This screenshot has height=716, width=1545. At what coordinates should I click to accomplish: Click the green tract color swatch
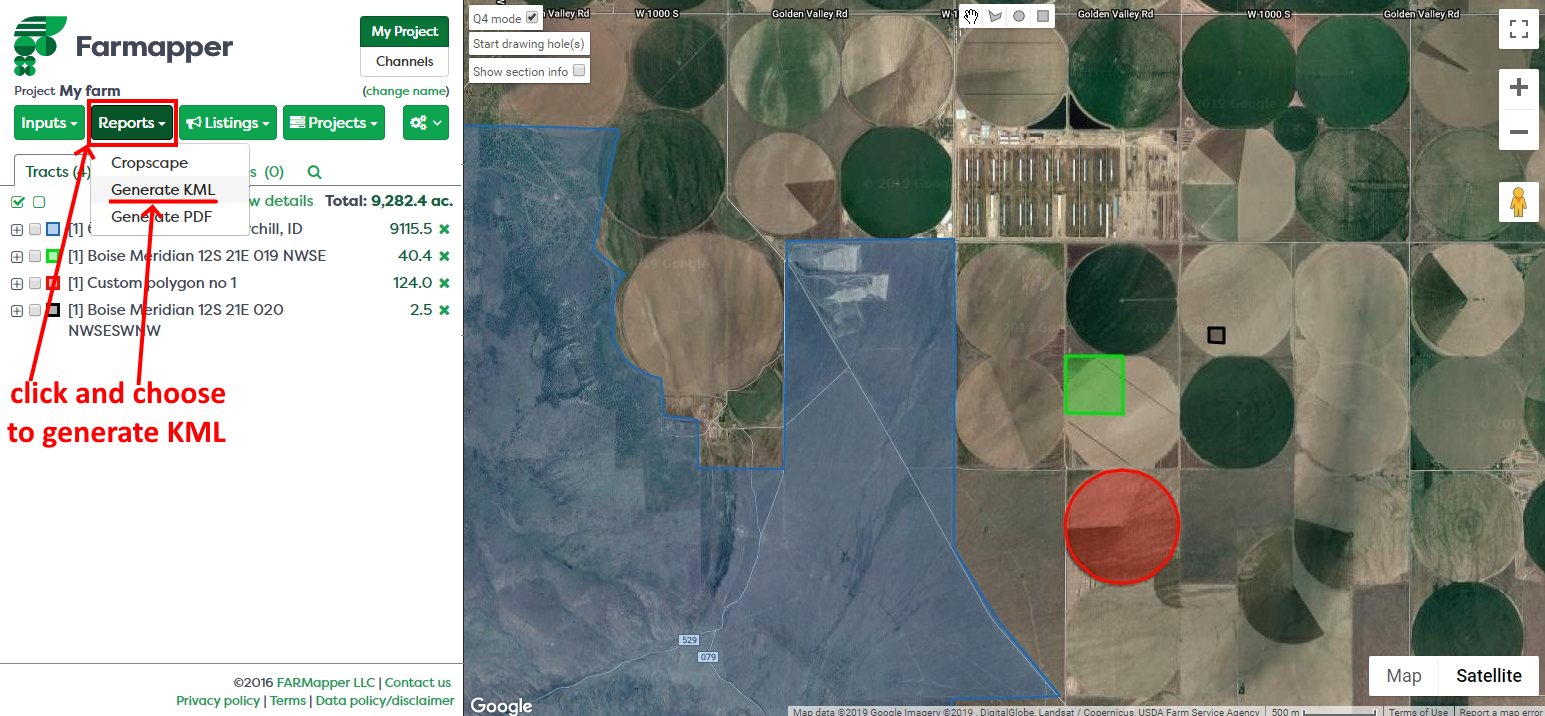click(x=53, y=256)
